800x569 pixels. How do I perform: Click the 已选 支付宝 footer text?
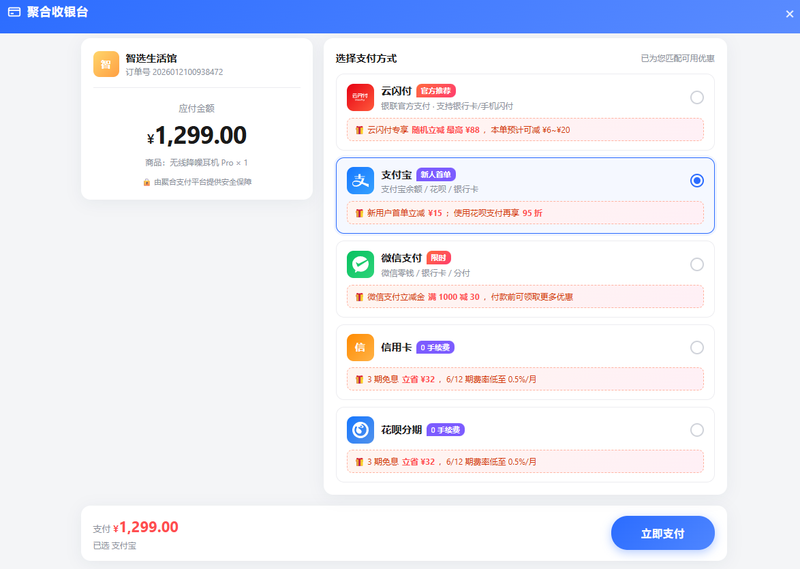pyautogui.click(x=114, y=546)
